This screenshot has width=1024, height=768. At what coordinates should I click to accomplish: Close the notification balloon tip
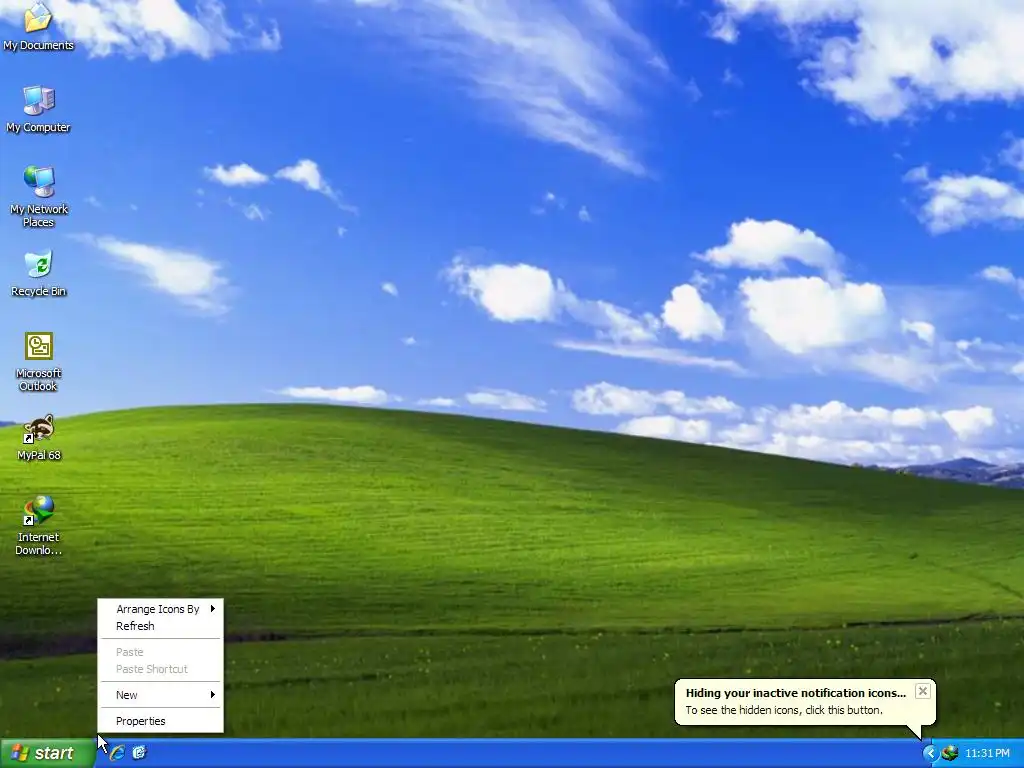pos(922,691)
